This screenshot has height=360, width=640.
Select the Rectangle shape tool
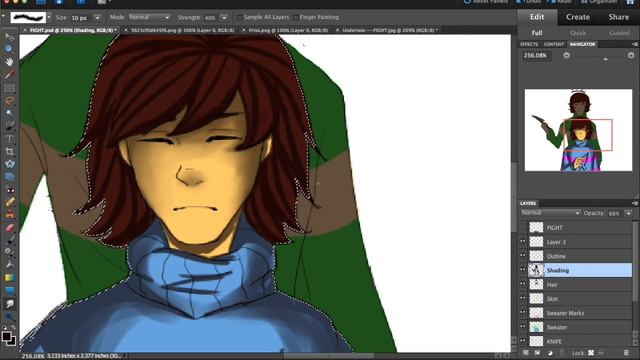pos(9,291)
